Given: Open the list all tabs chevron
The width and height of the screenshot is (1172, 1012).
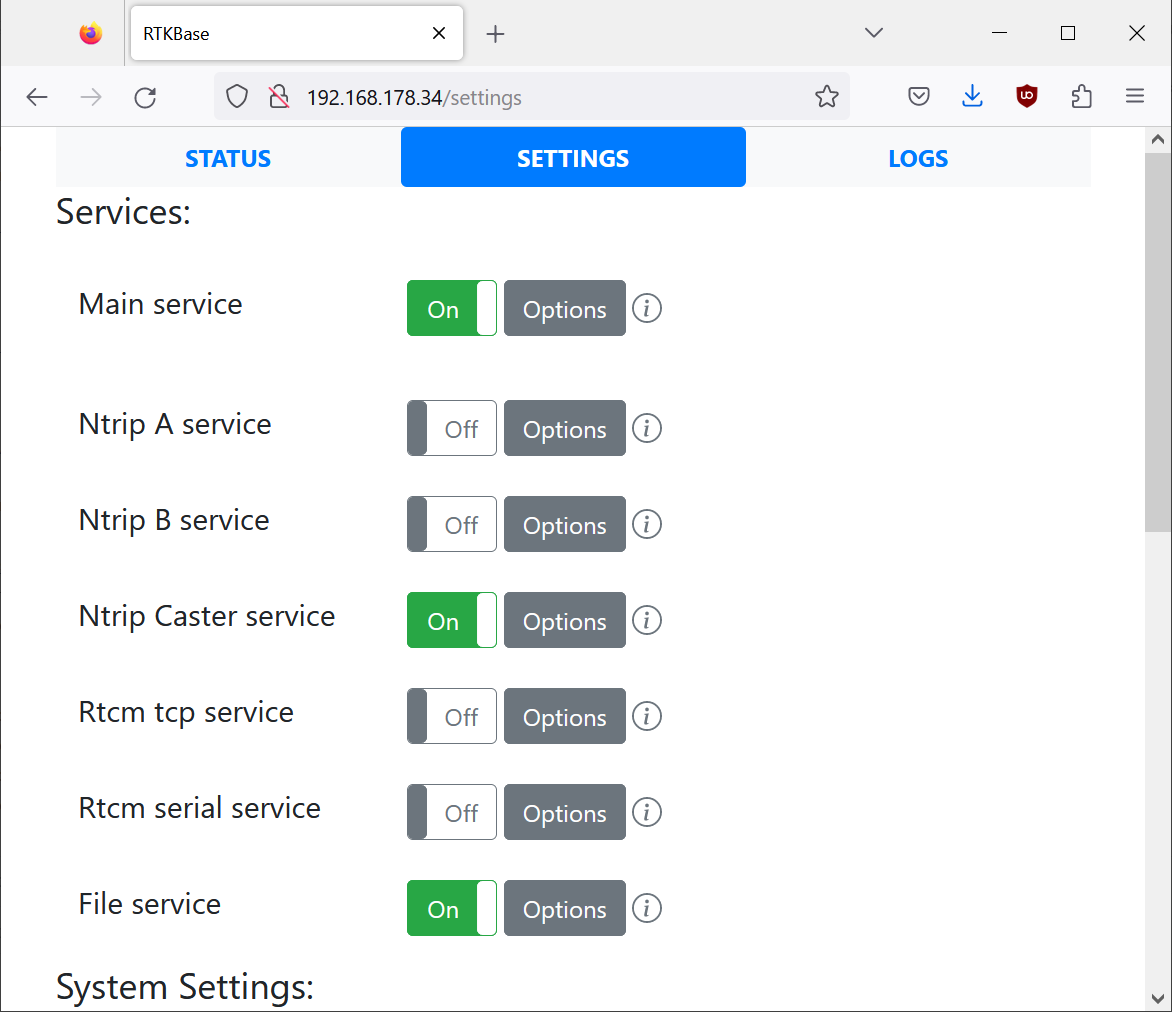Looking at the screenshot, I should pos(874,33).
